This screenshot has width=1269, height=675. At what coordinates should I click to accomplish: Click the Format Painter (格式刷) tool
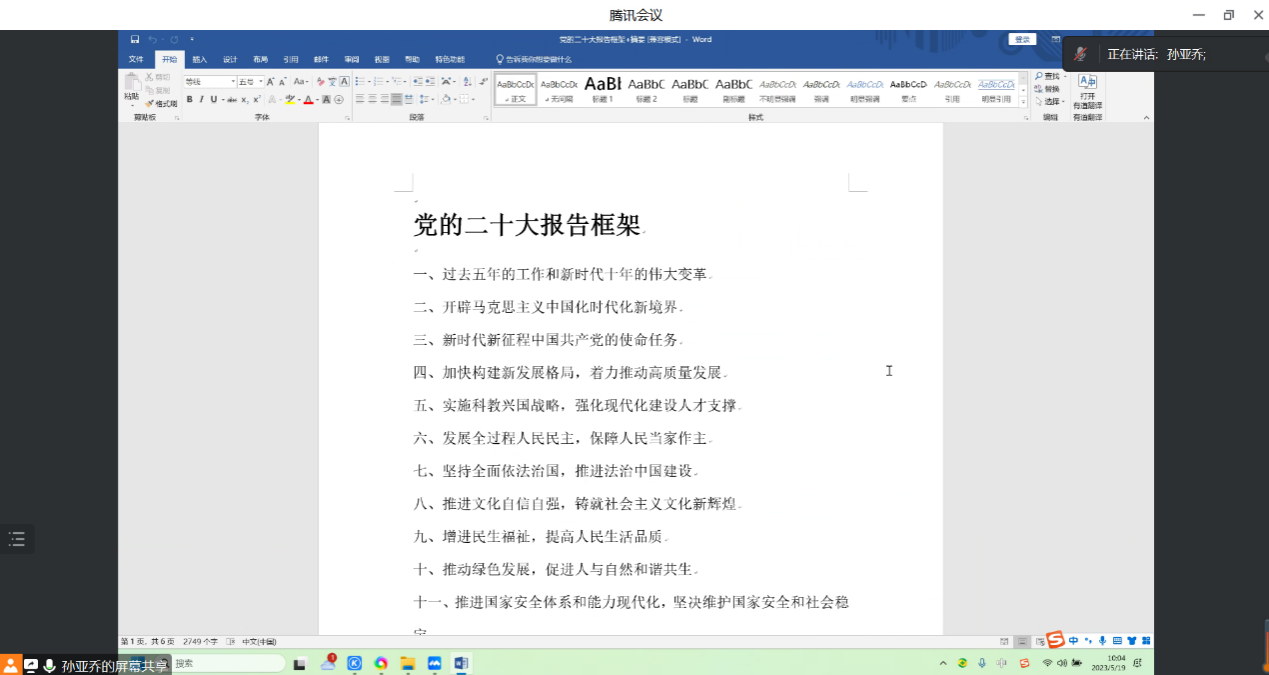[x=161, y=103]
